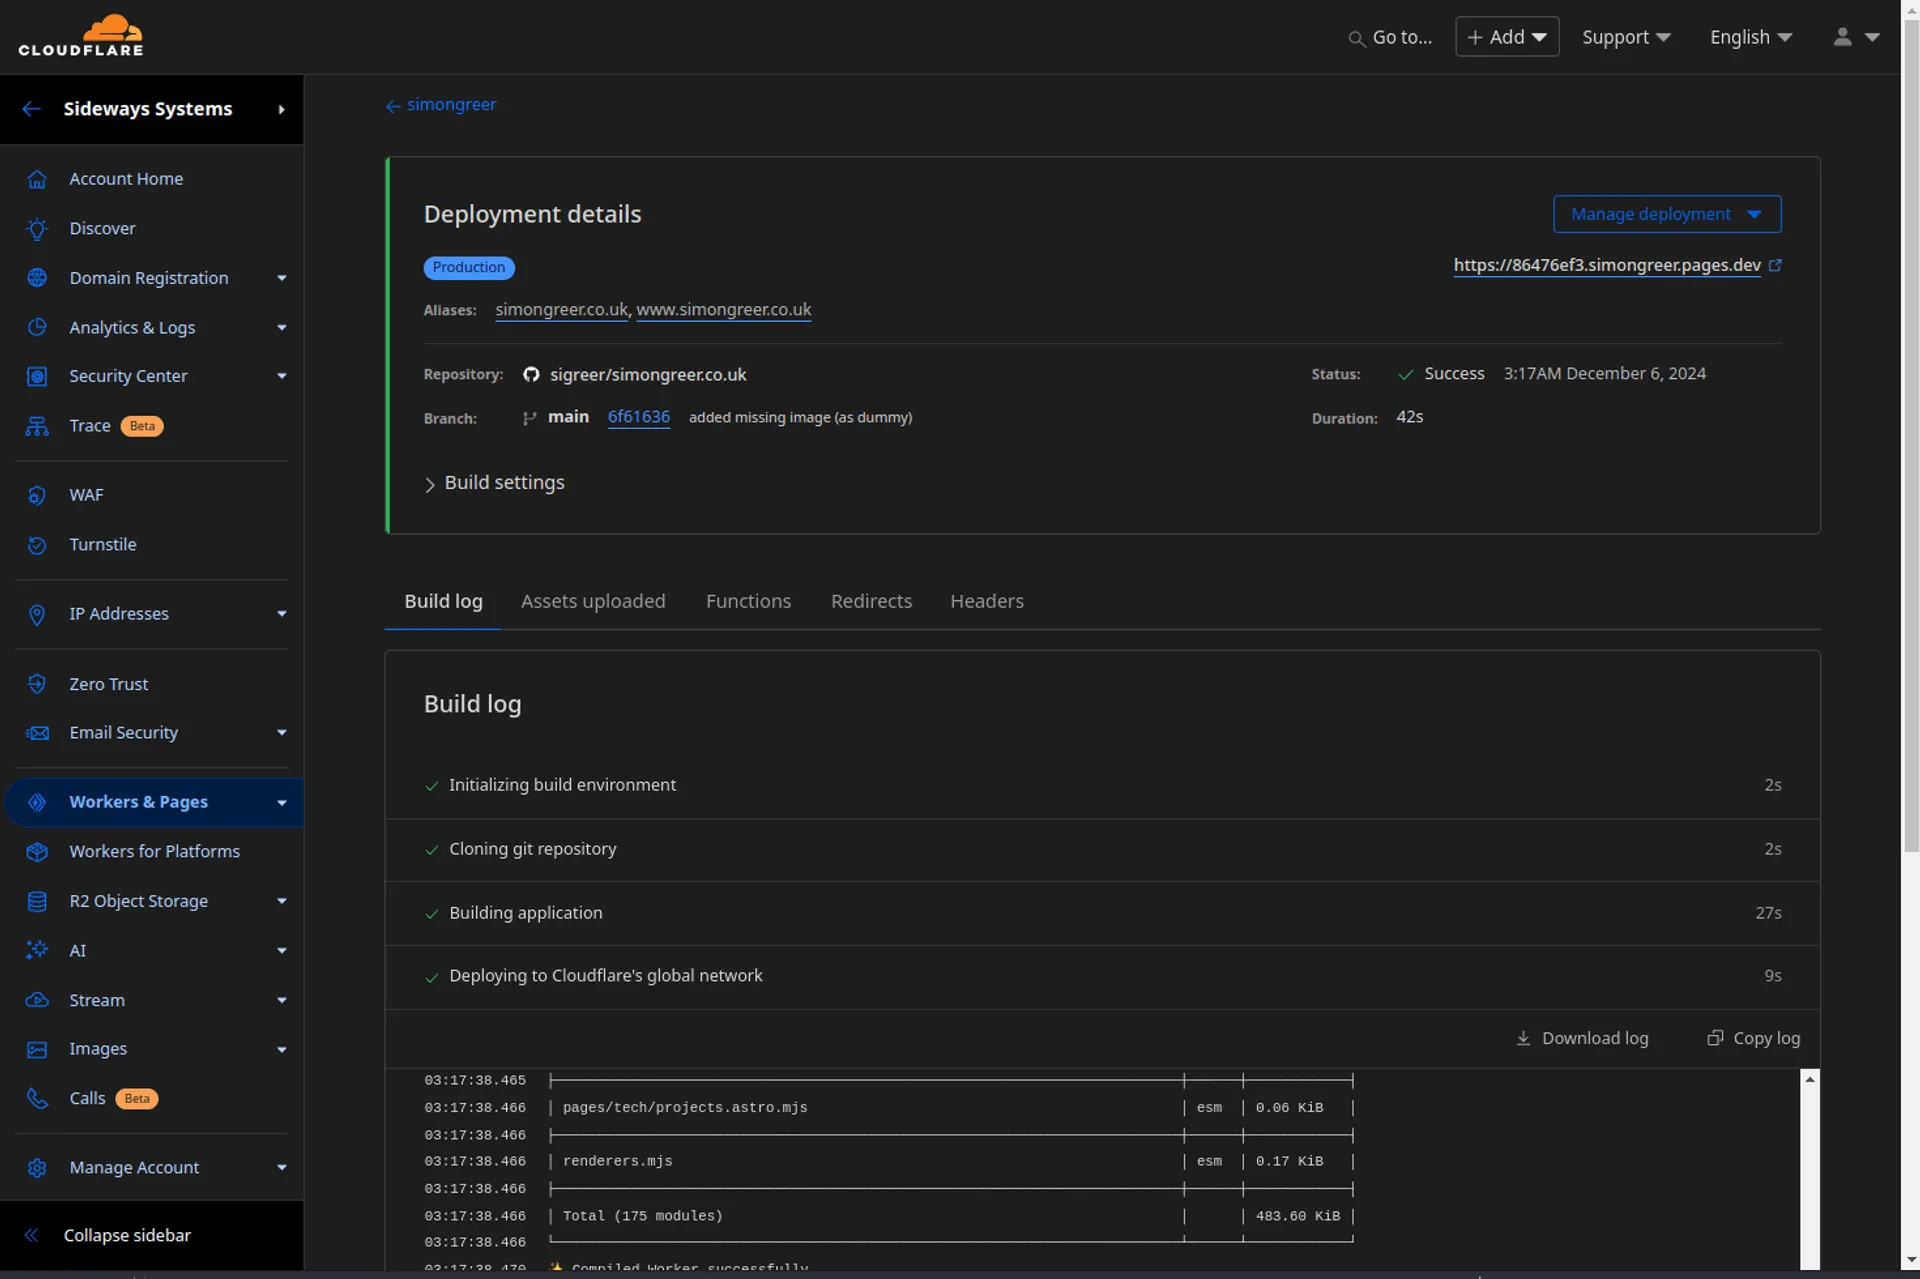Open the Stream section
The image size is (1920, 1279).
pyautogui.click(x=97, y=999)
